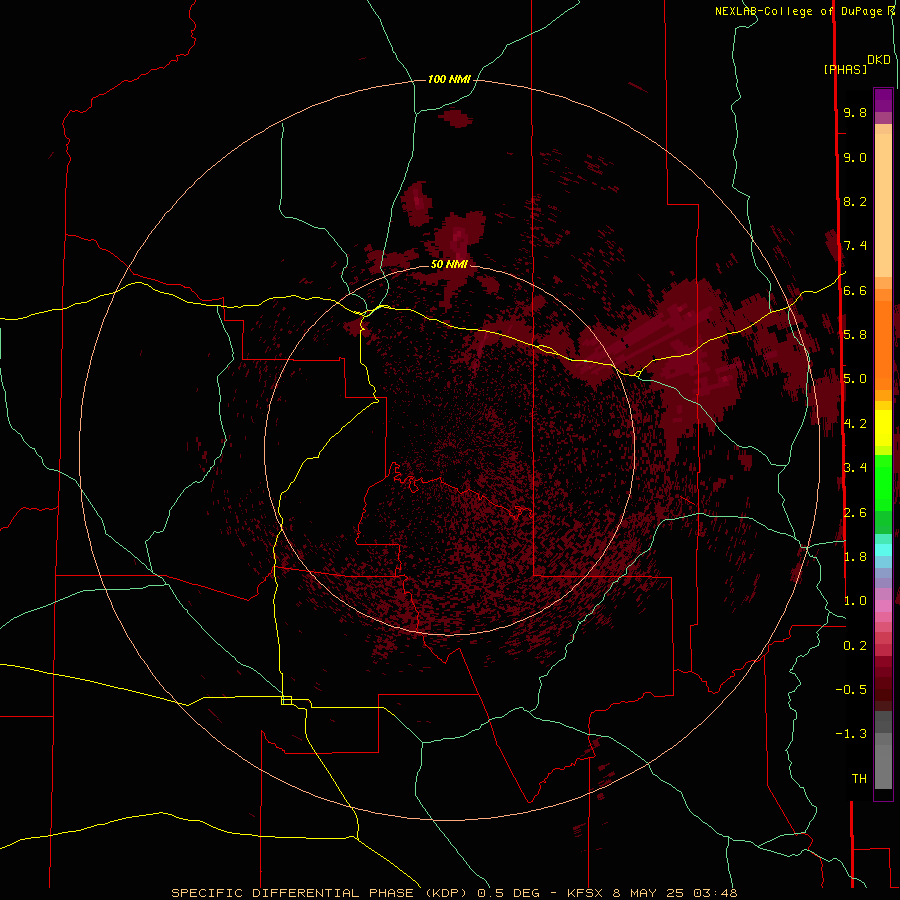Image resolution: width=900 pixels, height=900 pixels.
Task: Click the '100 NMI' range ring label
Action: click(x=449, y=79)
